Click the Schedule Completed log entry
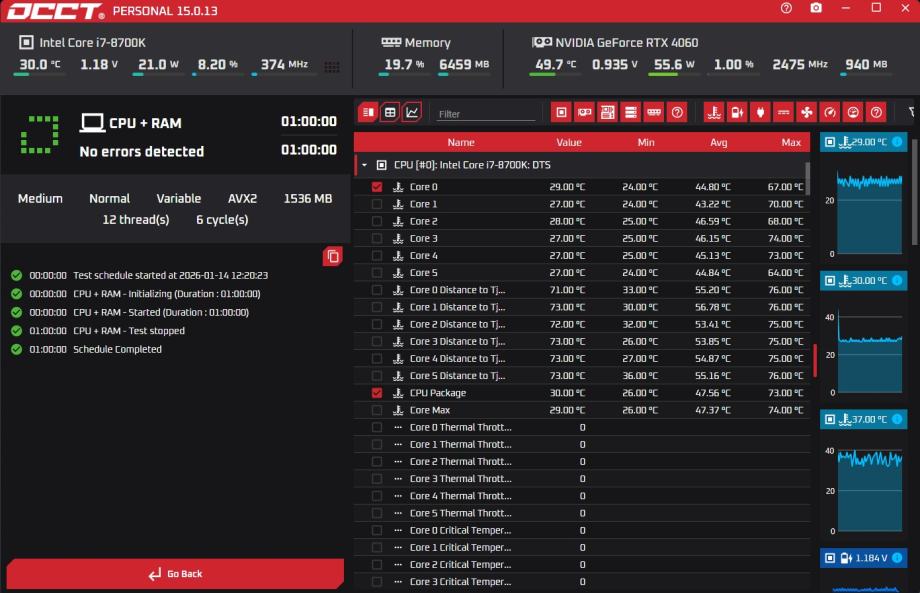Image resolution: width=920 pixels, height=593 pixels. tap(117, 349)
